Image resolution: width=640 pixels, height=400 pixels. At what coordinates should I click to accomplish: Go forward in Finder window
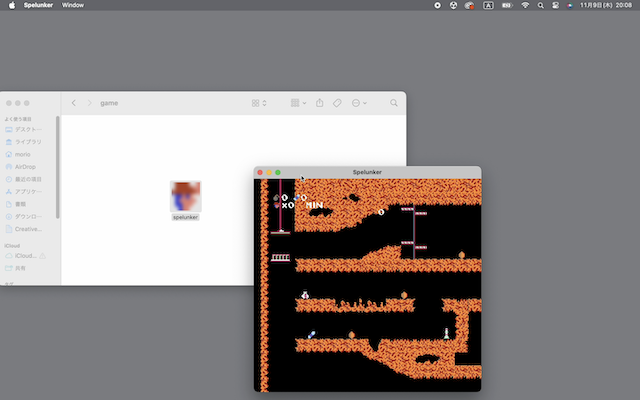tap(89, 103)
